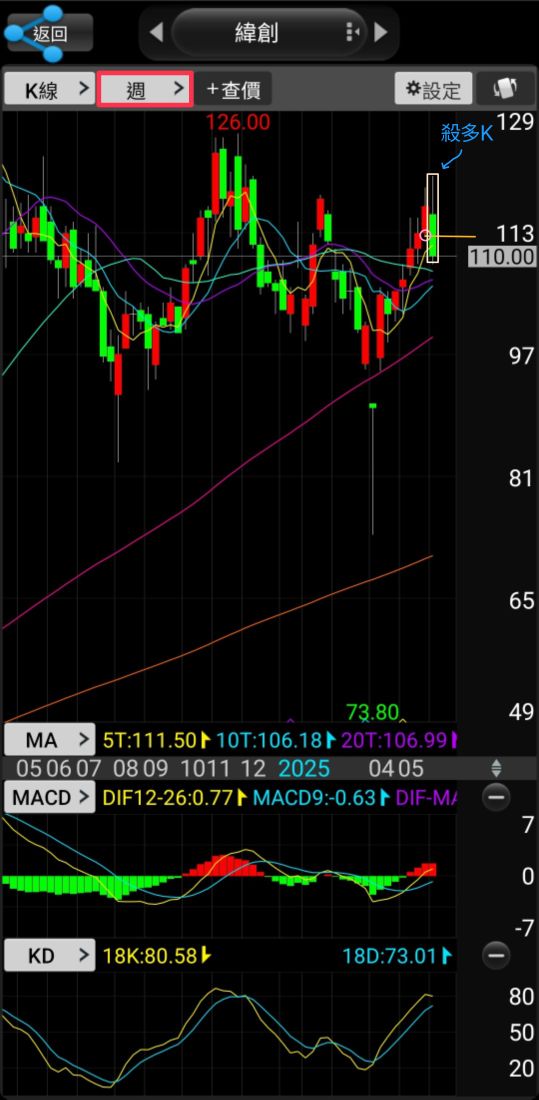Tap the circled crosshair marker on the candle
This screenshot has height=1100, width=539.
coord(425,235)
